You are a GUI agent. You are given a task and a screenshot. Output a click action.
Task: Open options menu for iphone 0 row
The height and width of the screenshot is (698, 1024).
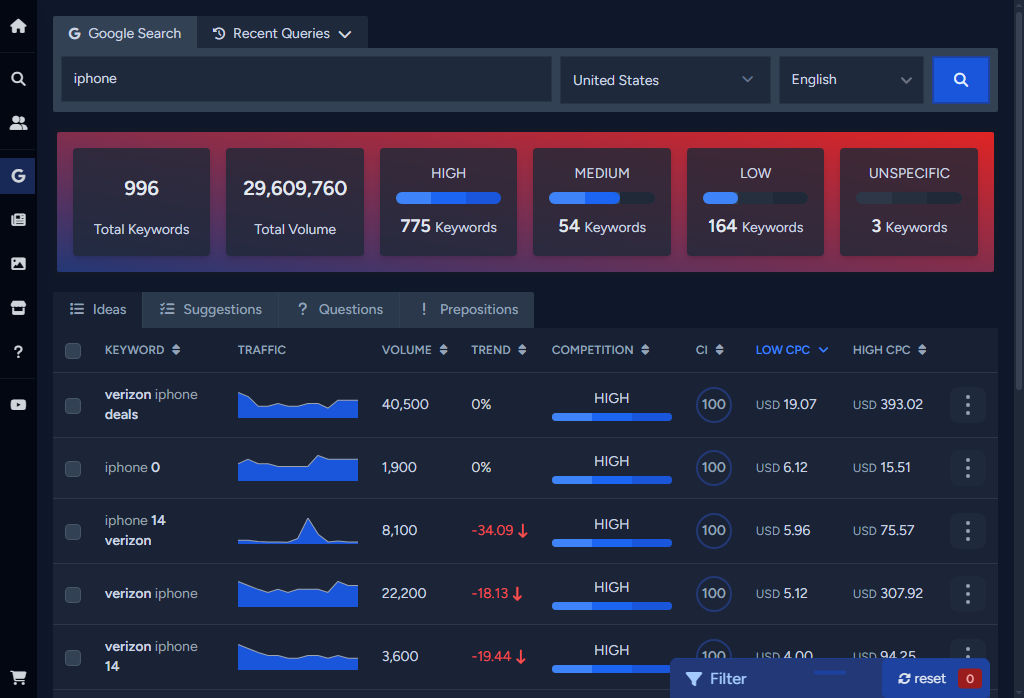point(968,468)
